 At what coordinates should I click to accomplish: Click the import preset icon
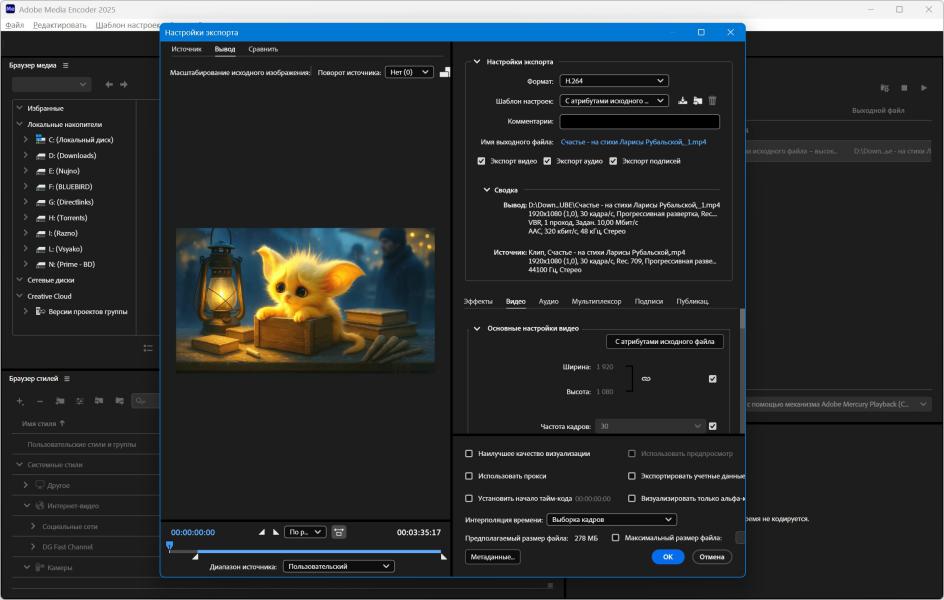697,101
